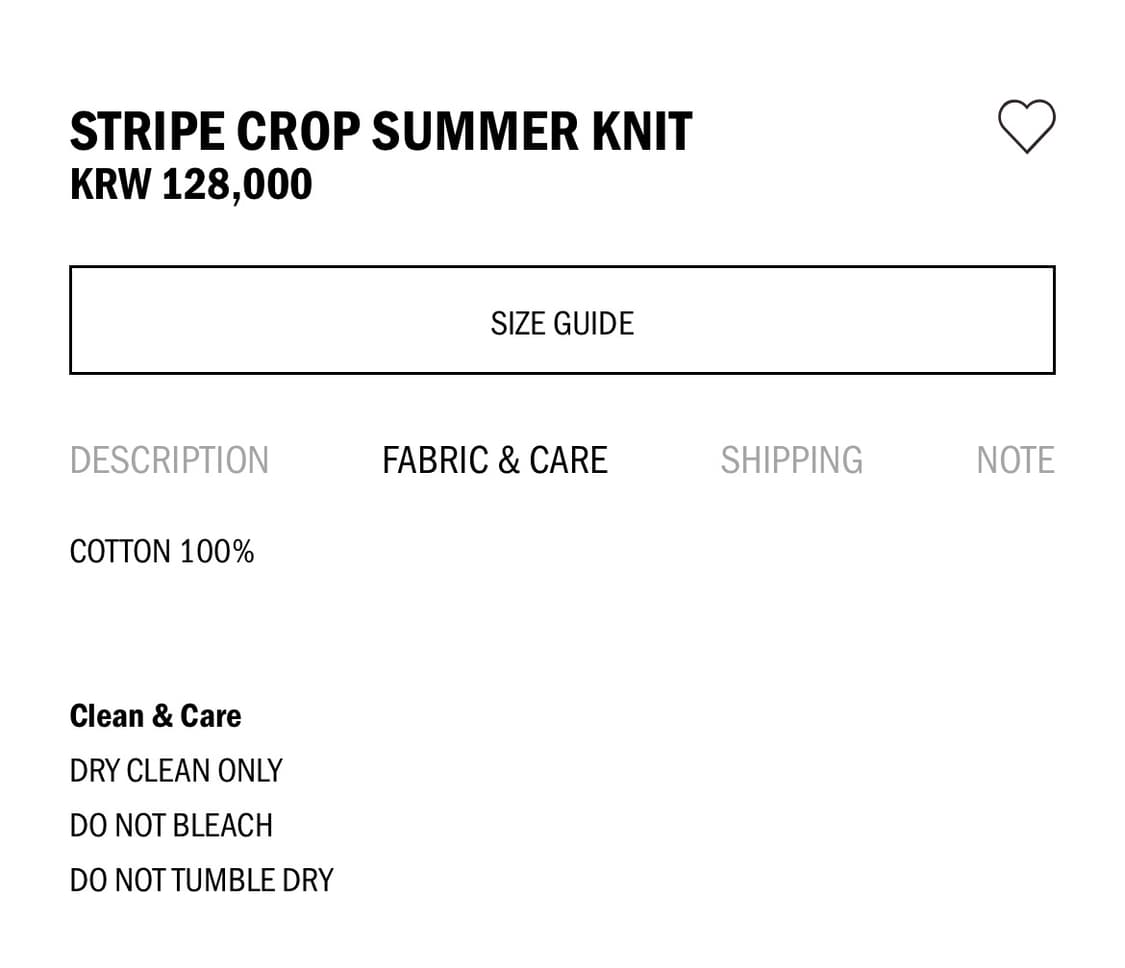Show the NOTE tab
Screen dimensions: 1125x968
(x=1015, y=460)
